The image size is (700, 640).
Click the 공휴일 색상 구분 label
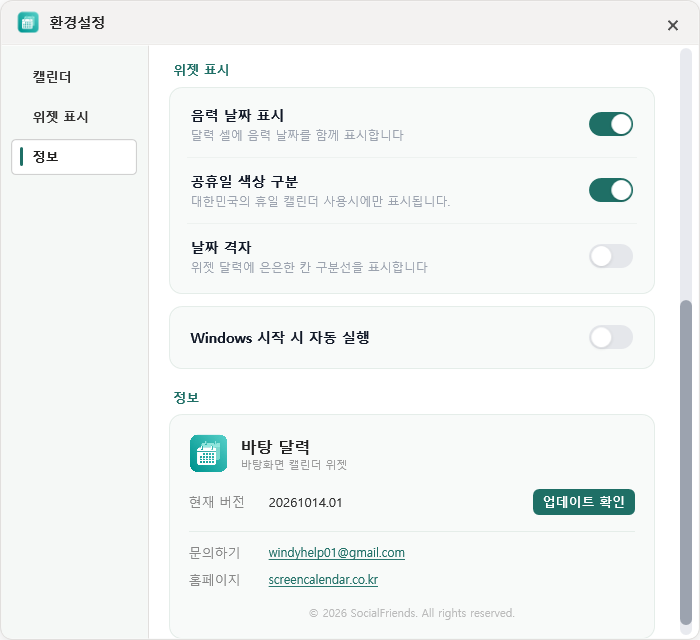pos(244,181)
